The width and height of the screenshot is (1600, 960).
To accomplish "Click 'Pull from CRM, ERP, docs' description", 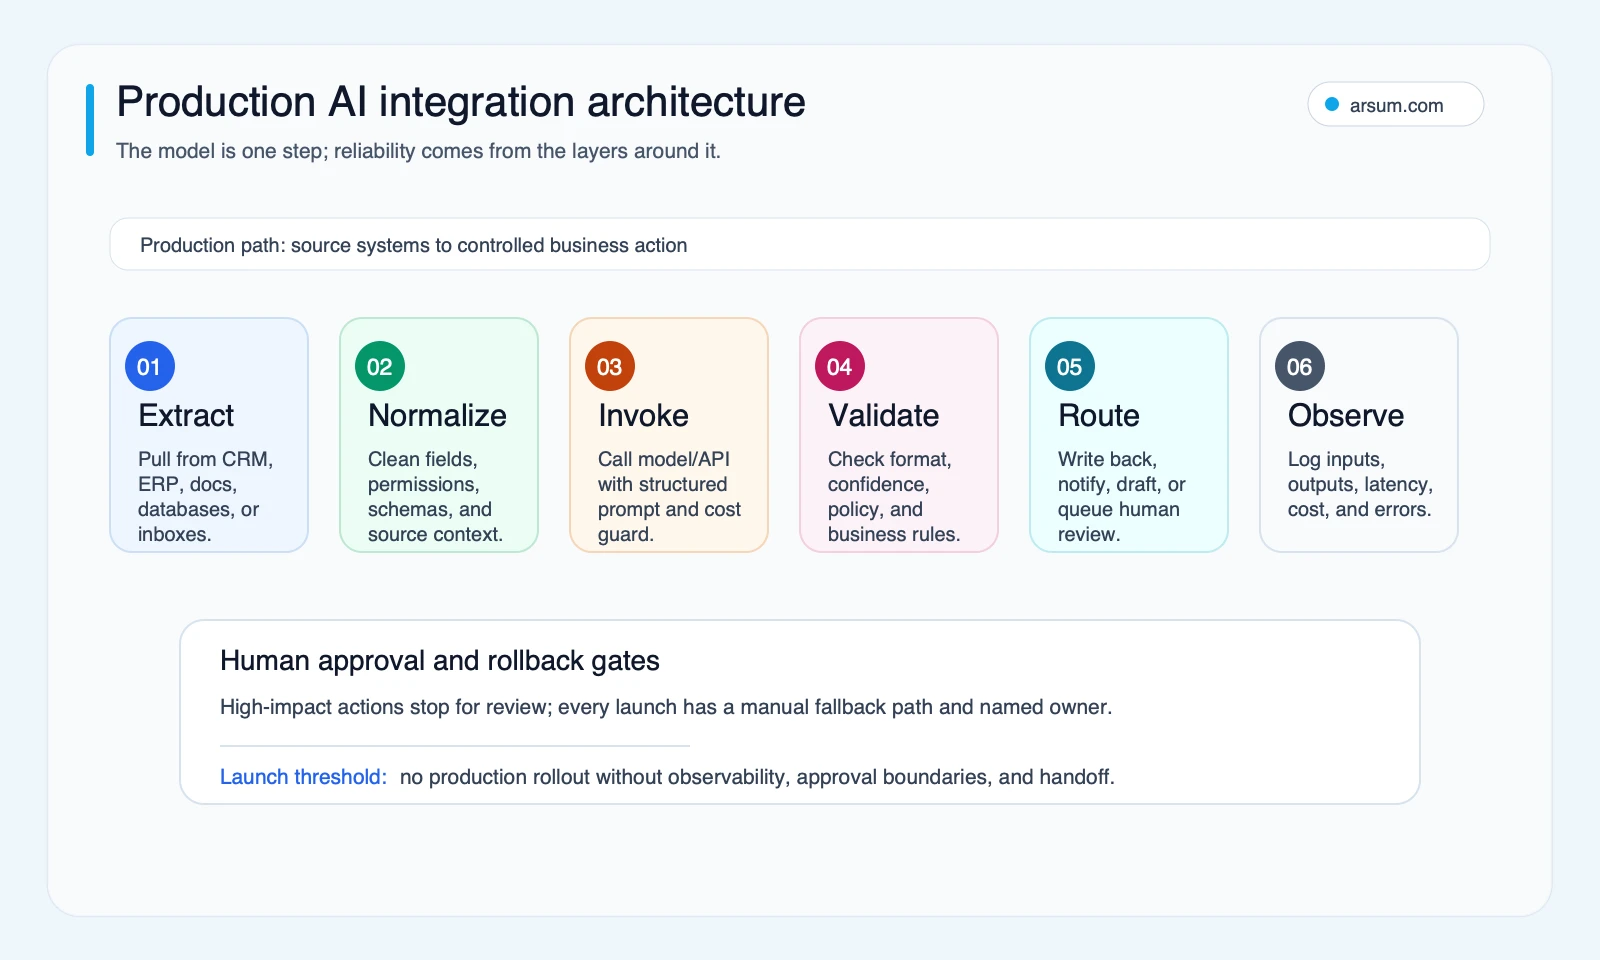I will (x=205, y=497).
